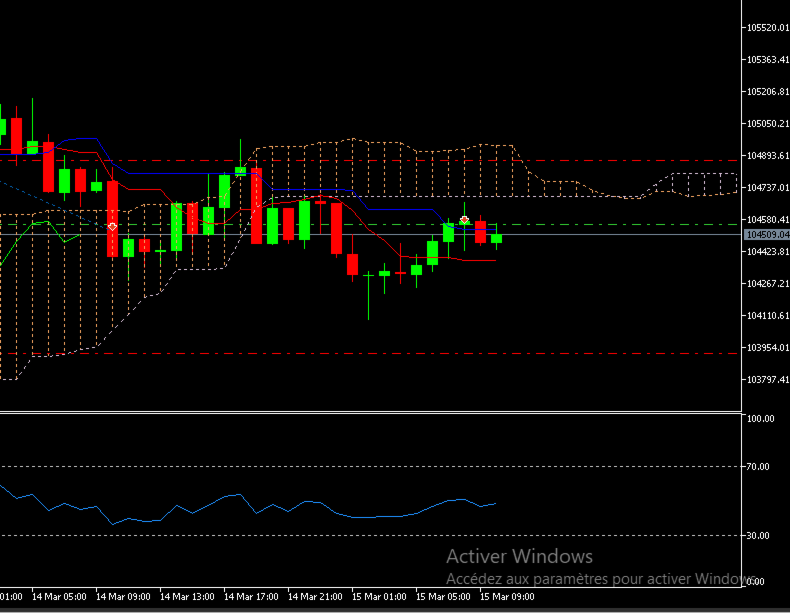Image resolution: width=790 pixels, height=613 pixels.
Task: Select the 104267.21 price label
Action: pos(768,284)
